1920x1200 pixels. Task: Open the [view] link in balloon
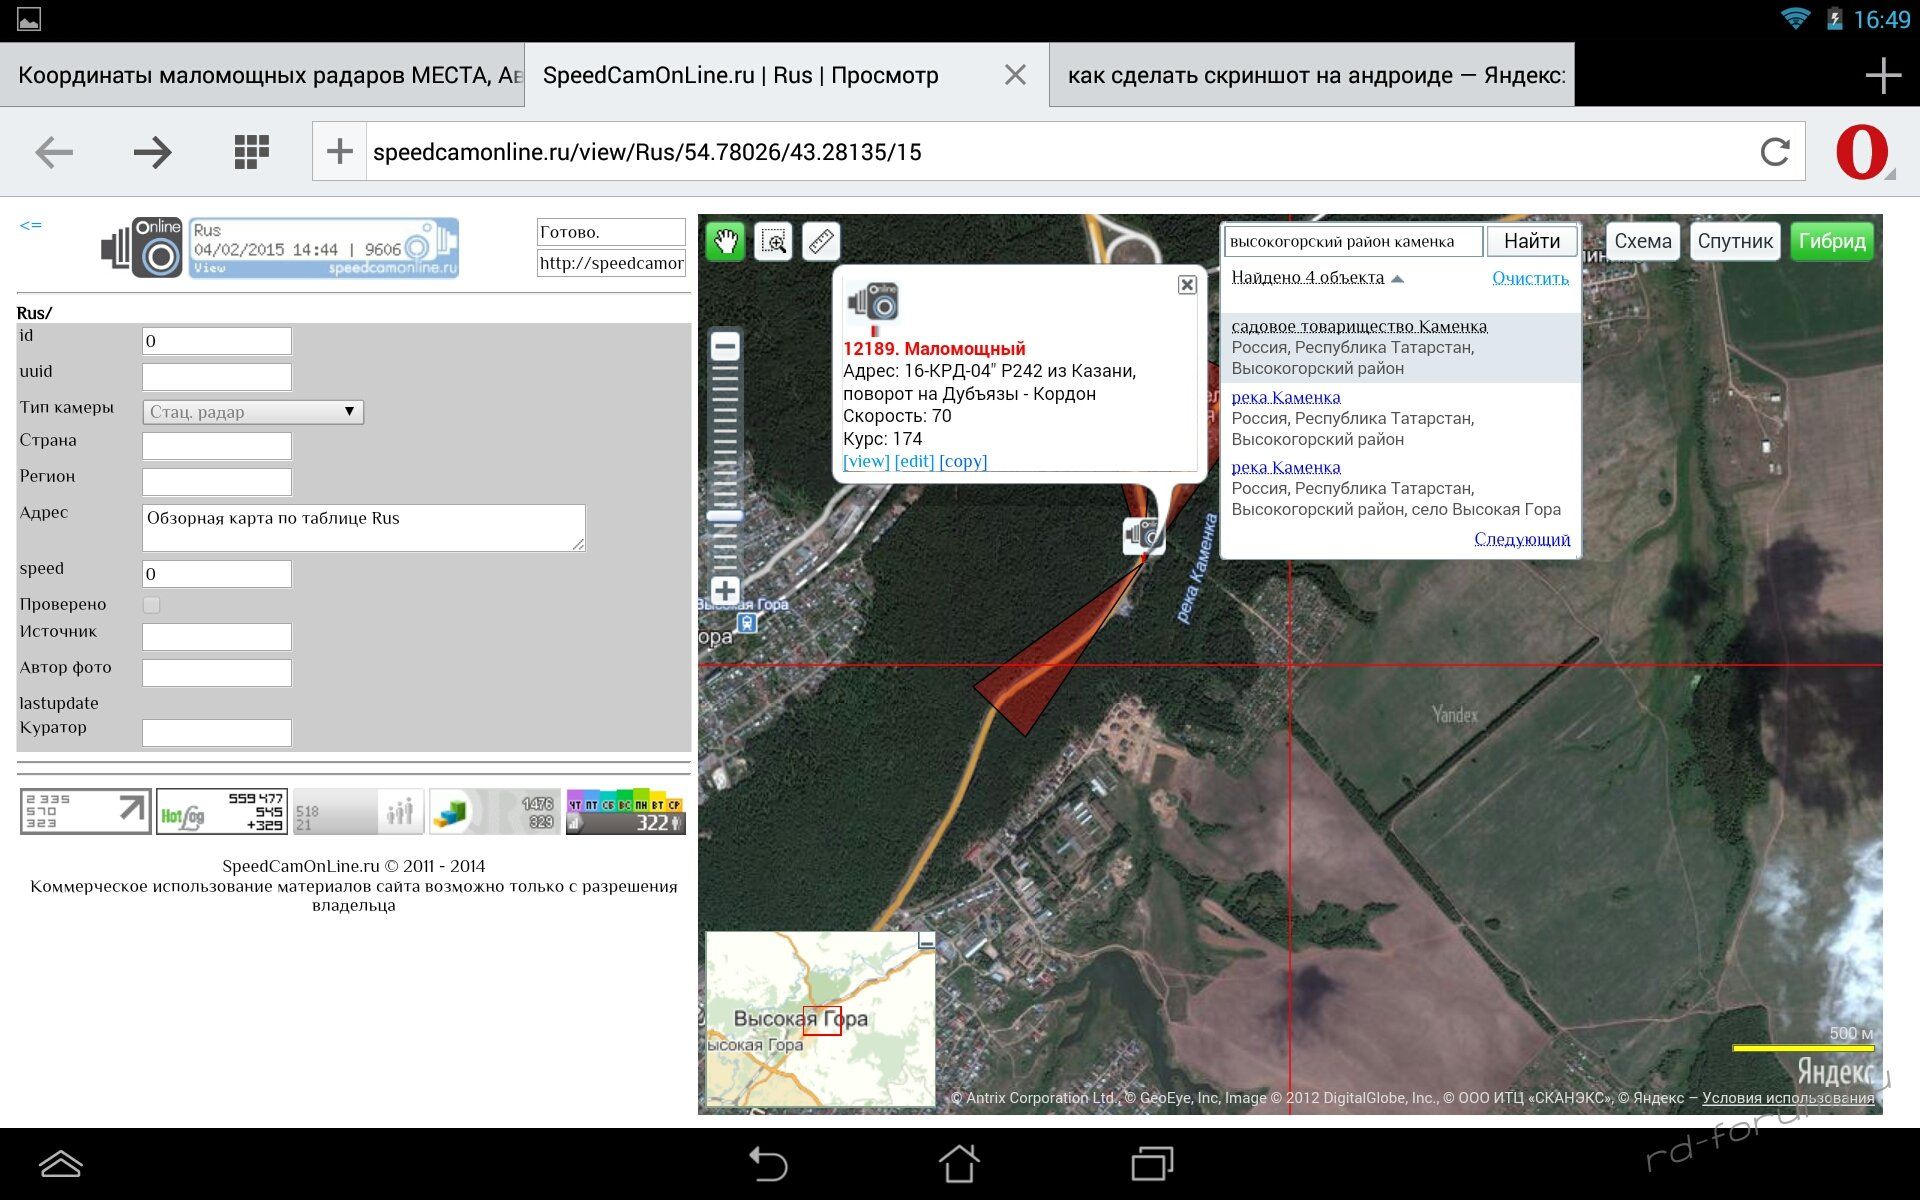pyautogui.click(x=866, y=461)
